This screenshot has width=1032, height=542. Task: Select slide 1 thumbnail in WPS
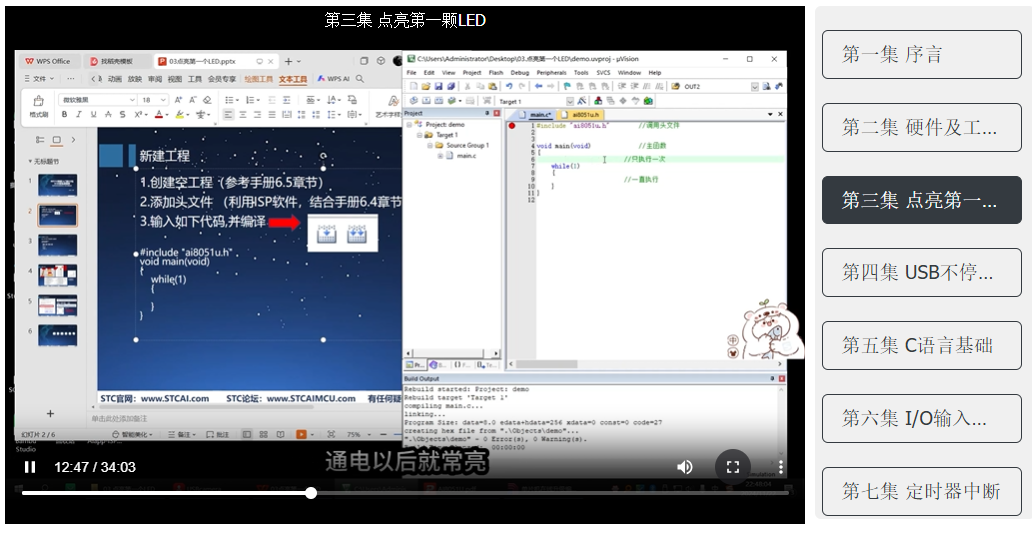click(58, 185)
